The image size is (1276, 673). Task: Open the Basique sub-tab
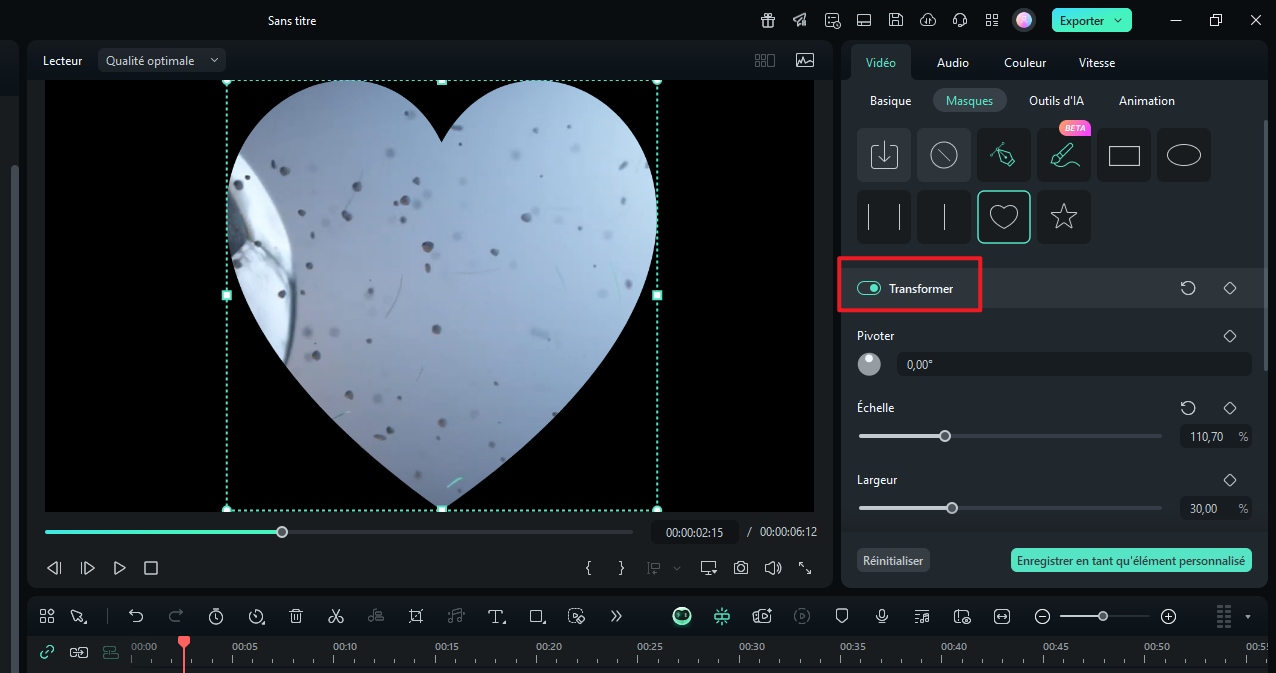(891, 101)
